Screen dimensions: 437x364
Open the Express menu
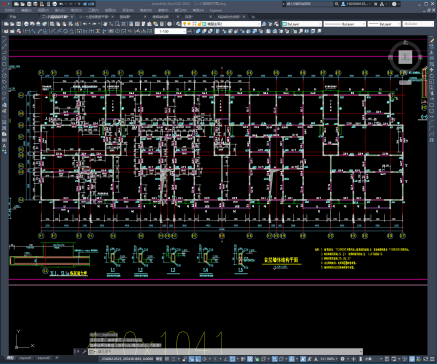click(x=216, y=10)
